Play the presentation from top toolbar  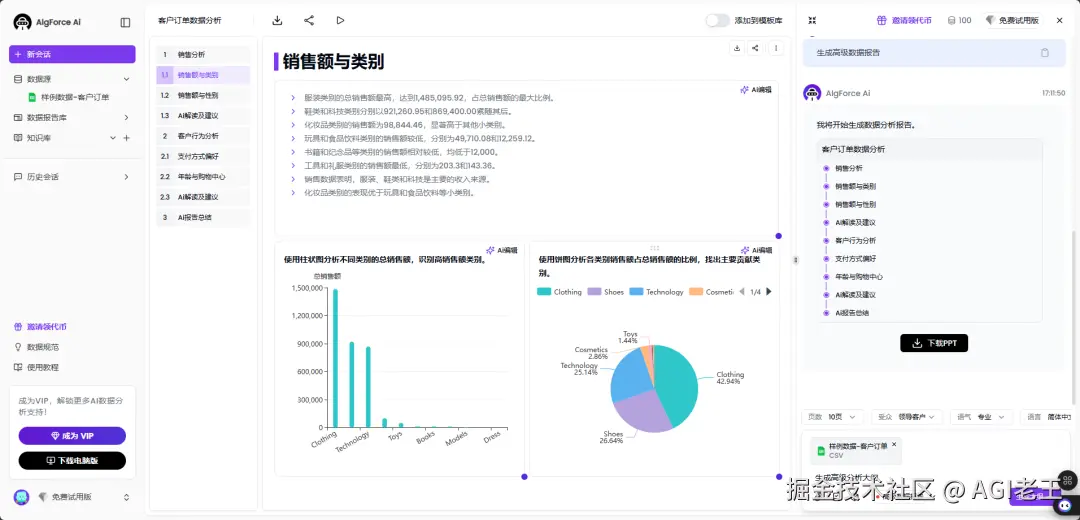pyautogui.click(x=340, y=21)
